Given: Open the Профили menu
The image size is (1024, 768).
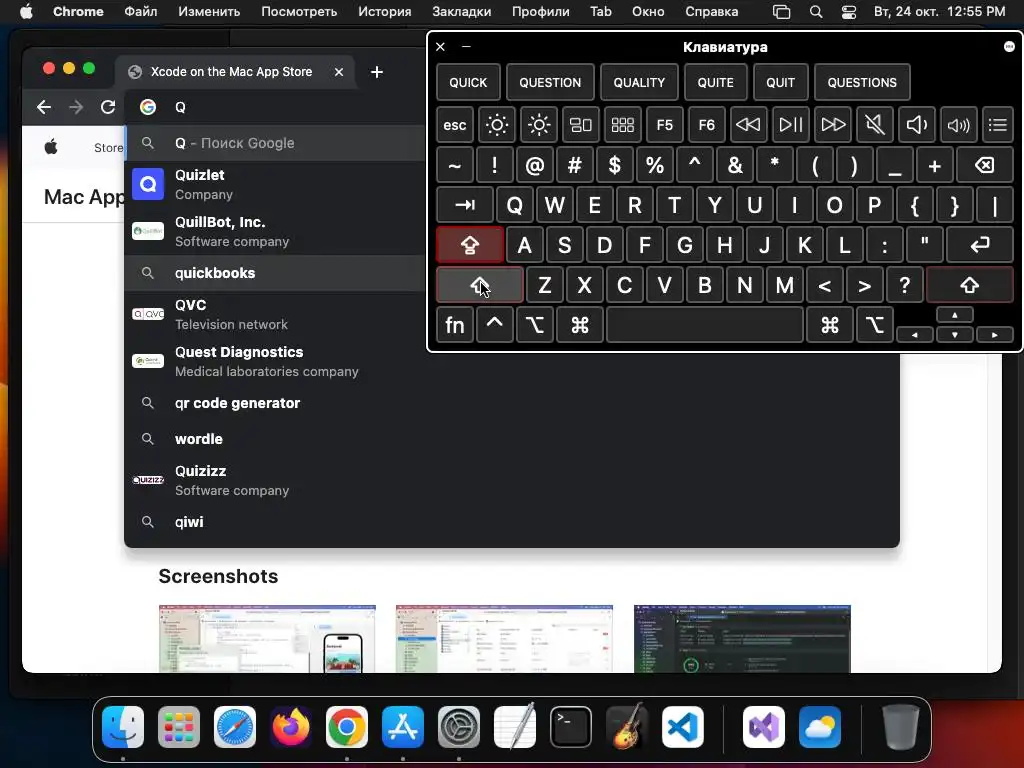Looking at the screenshot, I should pyautogui.click(x=541, y=11).
